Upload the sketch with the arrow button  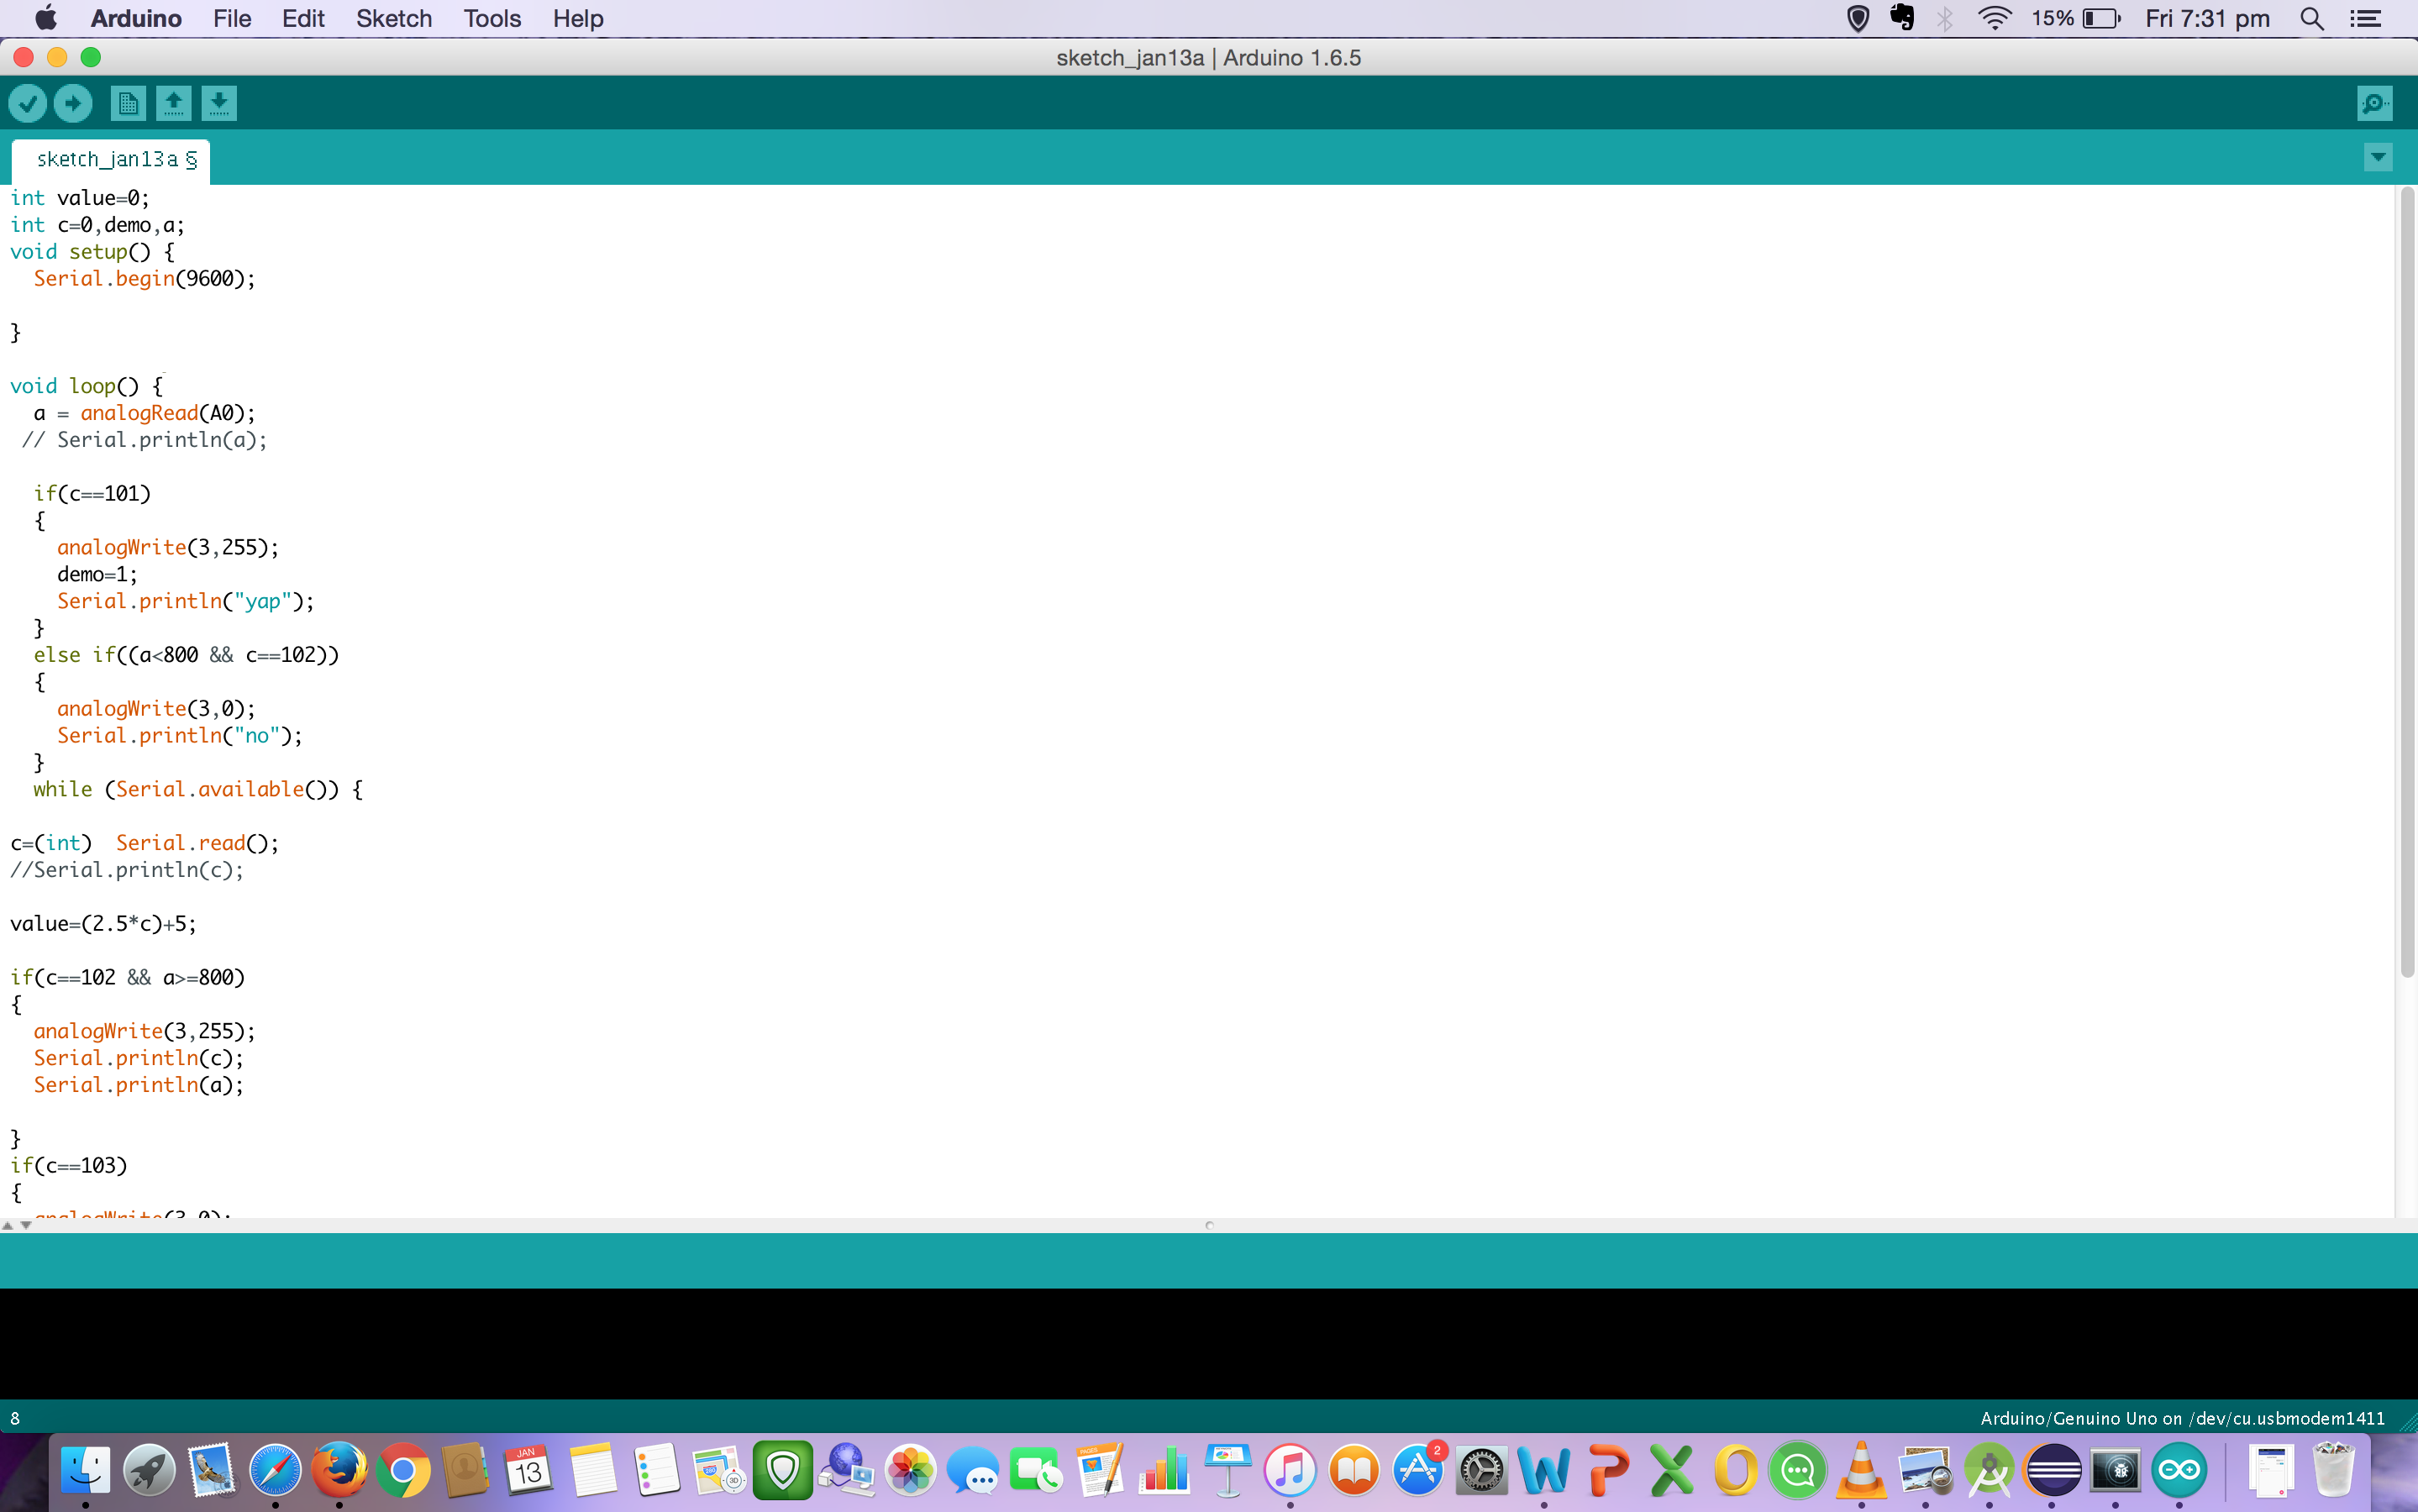(x=73, y=103)
